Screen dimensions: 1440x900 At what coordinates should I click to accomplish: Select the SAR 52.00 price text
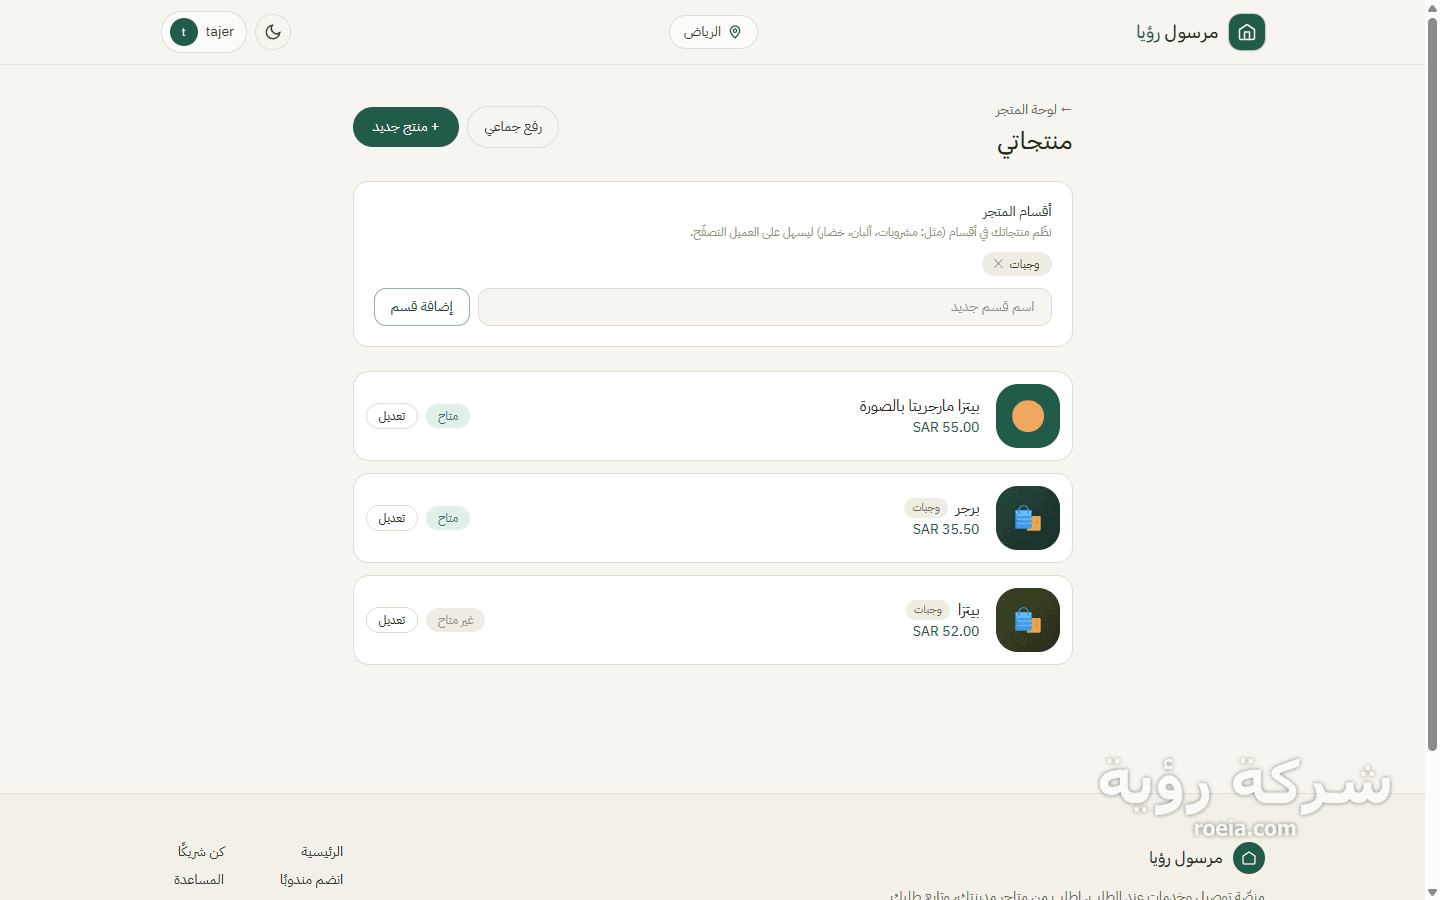coord(946,631)
